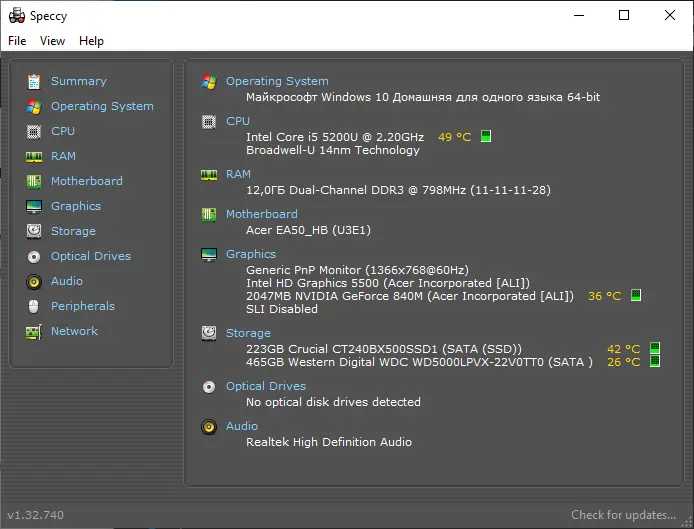Screen dimensions: 694x529
Task: Click the Motherboard heading link in main panel
Action: point(262,214)
